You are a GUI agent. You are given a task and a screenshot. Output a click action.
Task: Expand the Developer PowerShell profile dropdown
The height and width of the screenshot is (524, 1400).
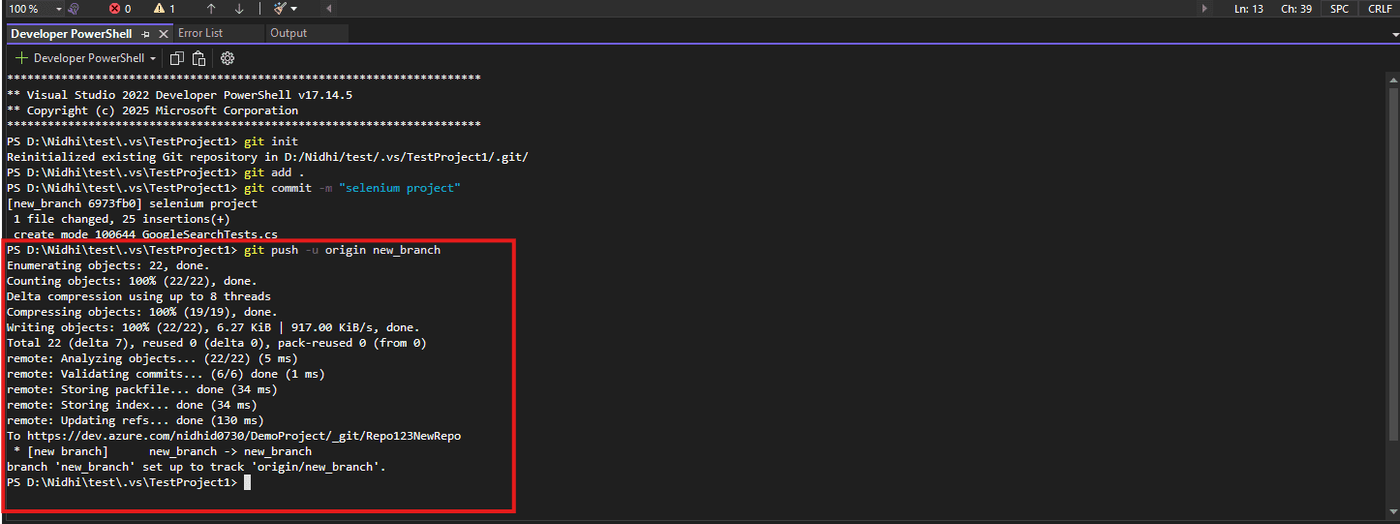point(153,58)
